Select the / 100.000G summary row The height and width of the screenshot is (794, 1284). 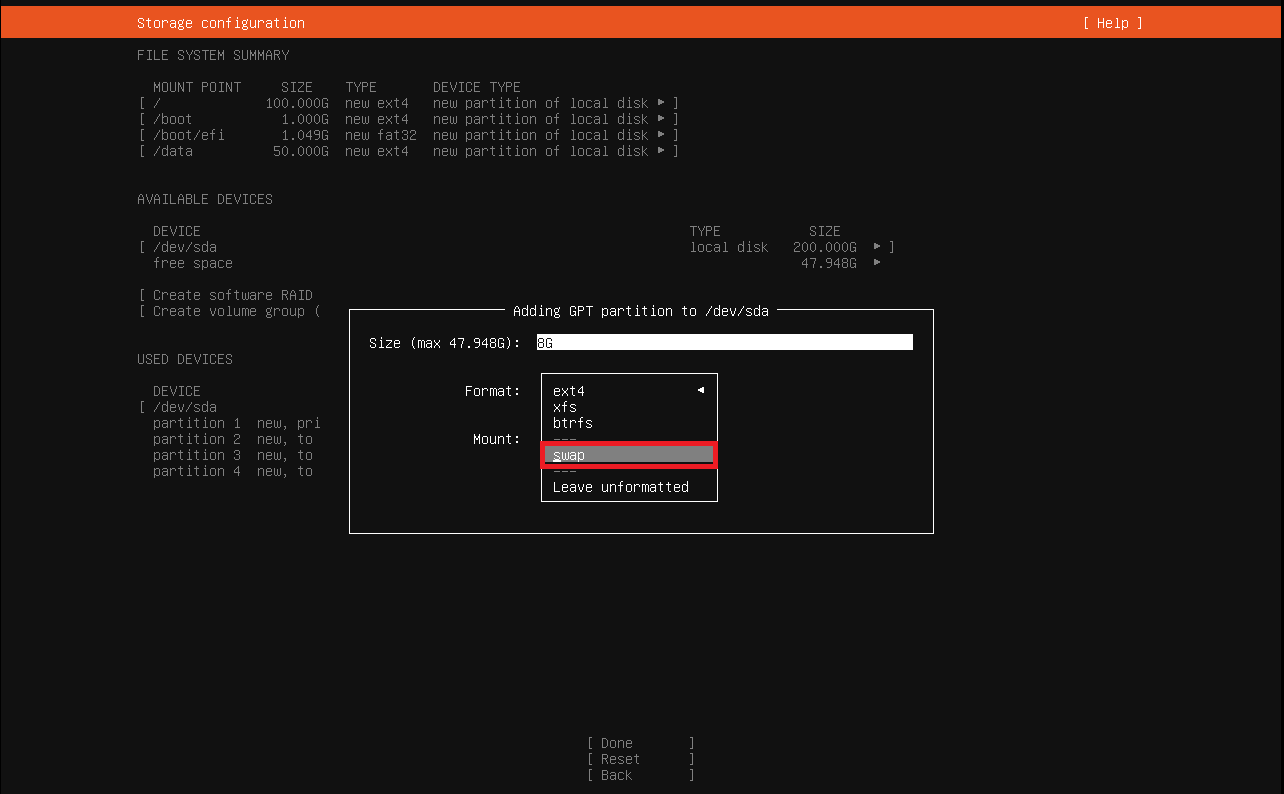click(x=409, y=103)
